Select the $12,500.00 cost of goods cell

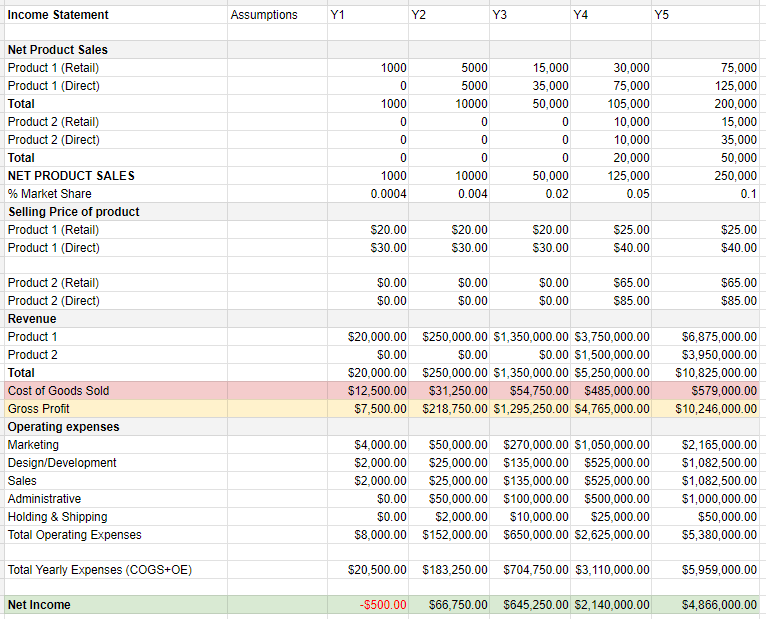[368, 391]
